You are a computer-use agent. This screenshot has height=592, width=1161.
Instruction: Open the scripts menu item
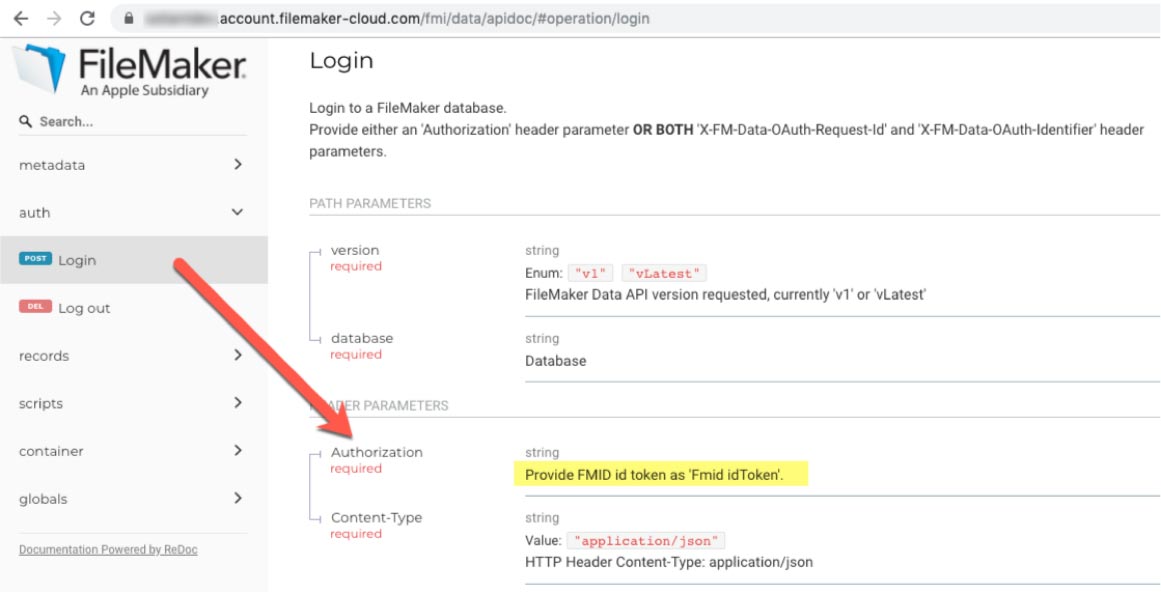[133, 403]
